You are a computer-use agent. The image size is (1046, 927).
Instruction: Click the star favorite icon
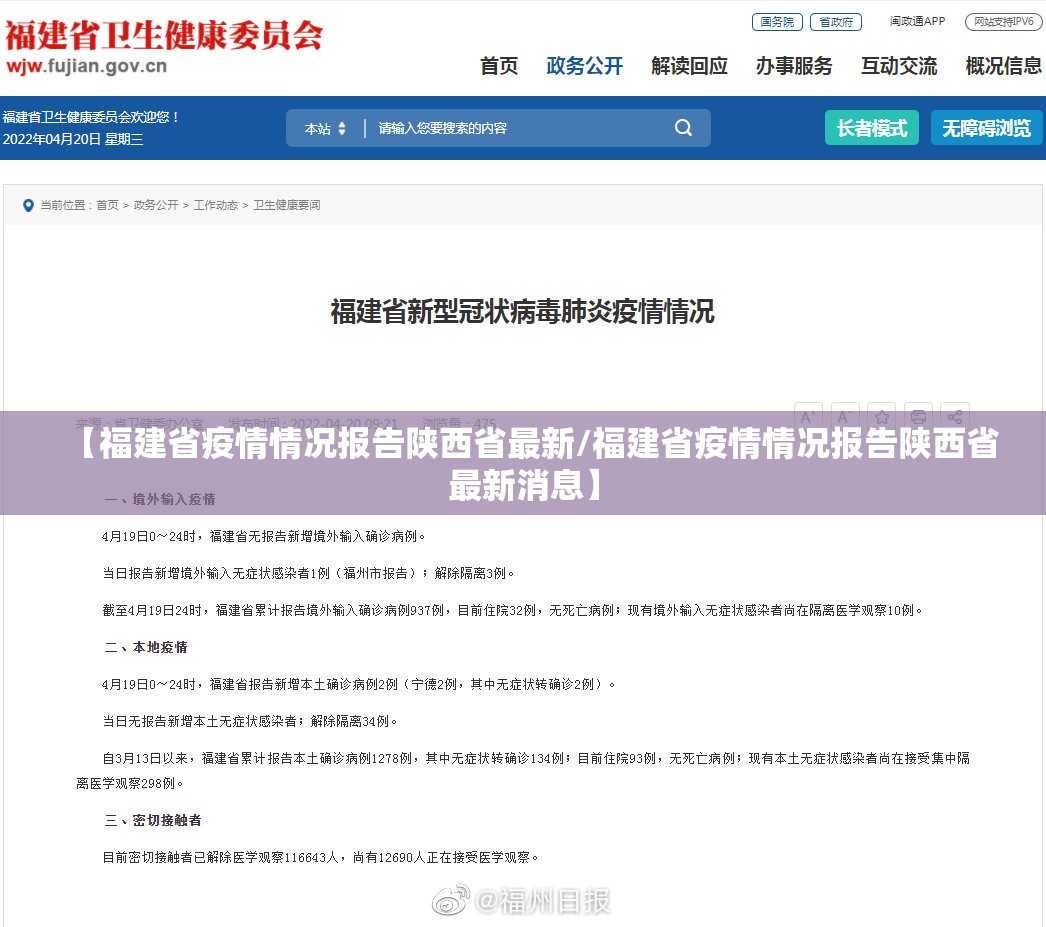[x=881, y=417]
